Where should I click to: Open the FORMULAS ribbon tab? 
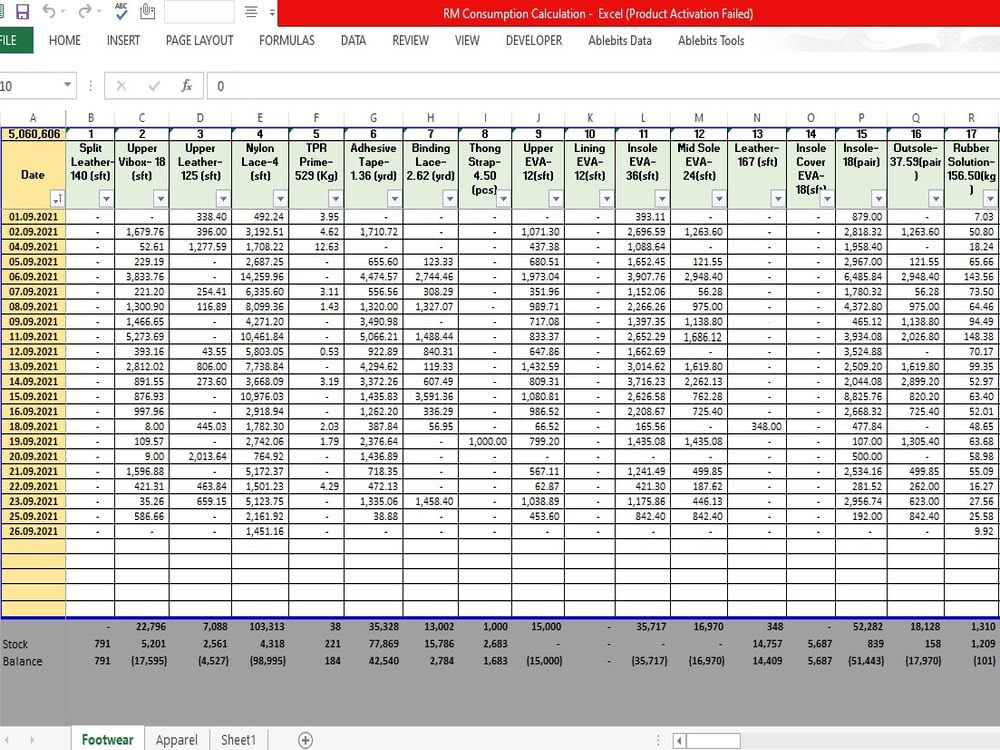pyautogui.click(x=287, y=40)
